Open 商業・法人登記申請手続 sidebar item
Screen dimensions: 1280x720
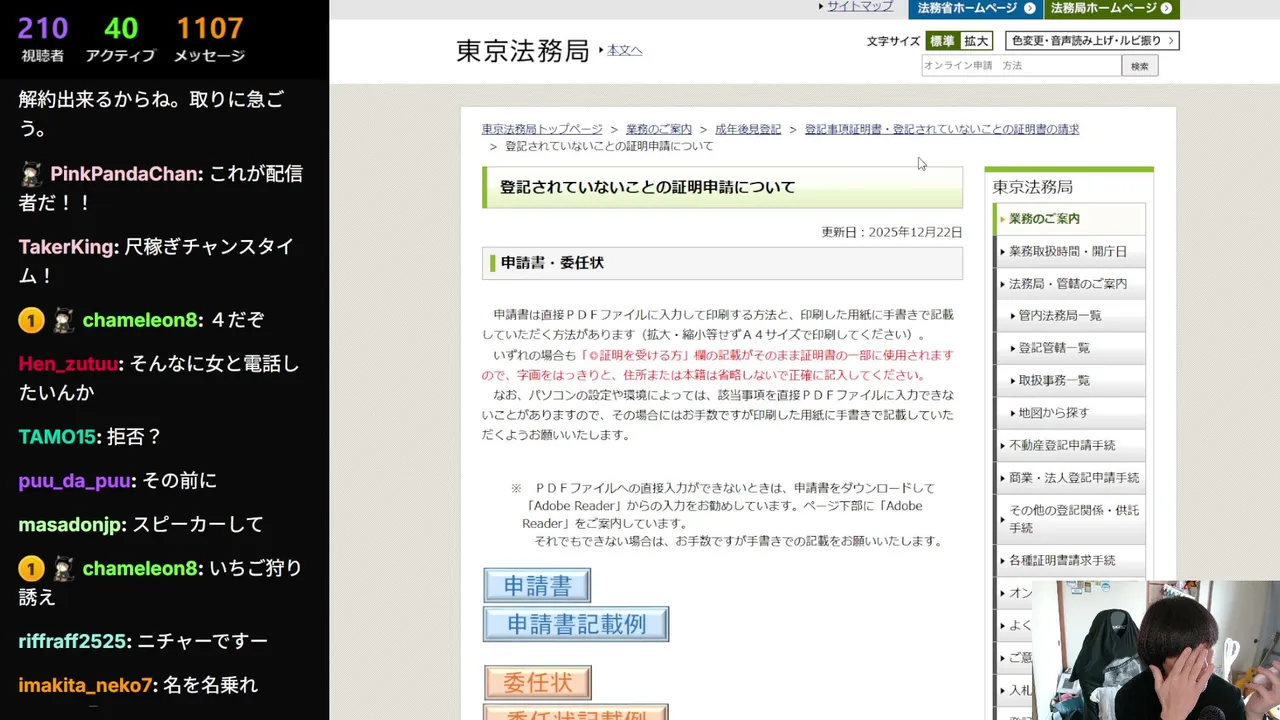pyautogui.click(x=1069, y=478)
